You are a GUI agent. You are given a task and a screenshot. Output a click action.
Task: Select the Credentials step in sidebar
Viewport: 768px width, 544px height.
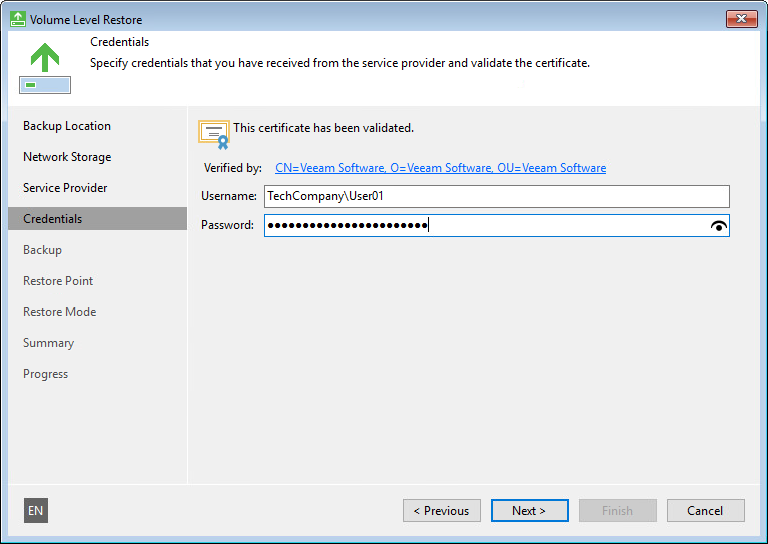coord(97,218)
